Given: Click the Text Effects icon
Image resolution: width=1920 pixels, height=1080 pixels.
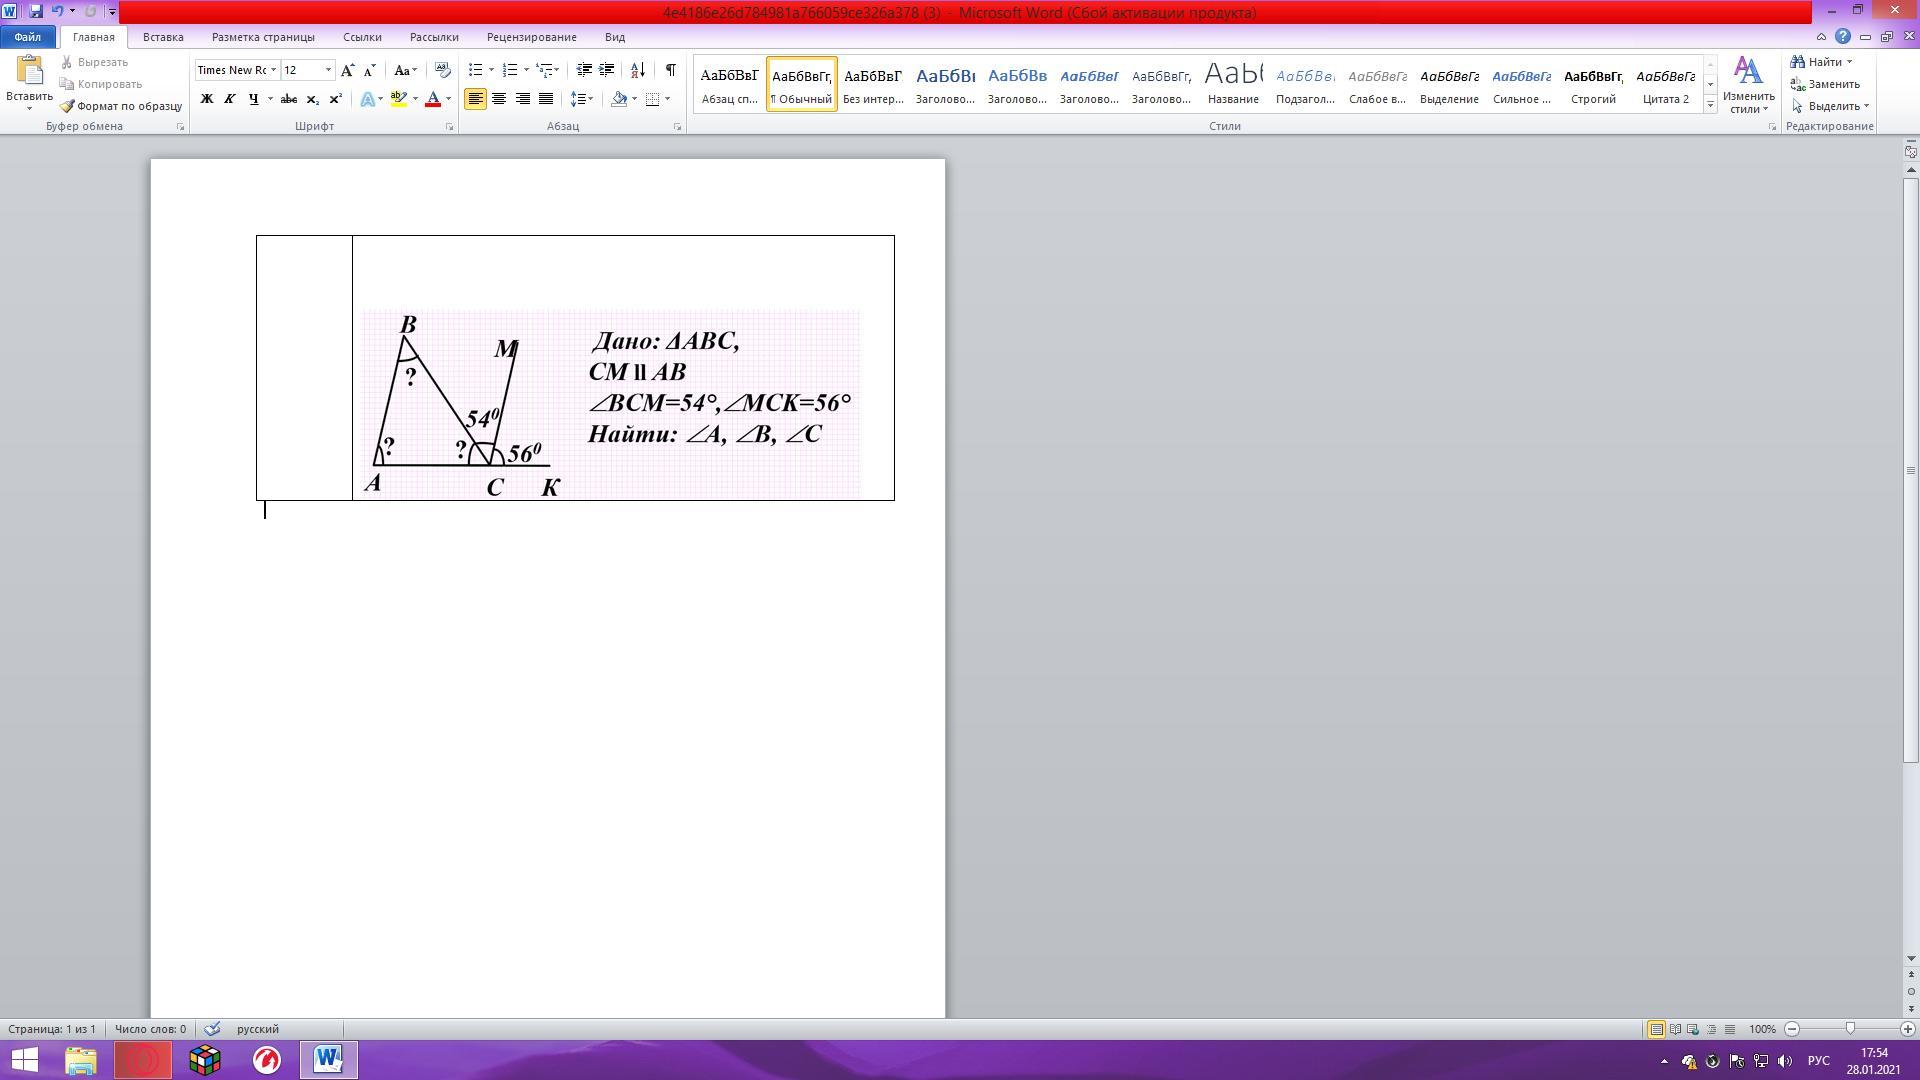Looking at the screenshot, I should [x=368, y=99].
